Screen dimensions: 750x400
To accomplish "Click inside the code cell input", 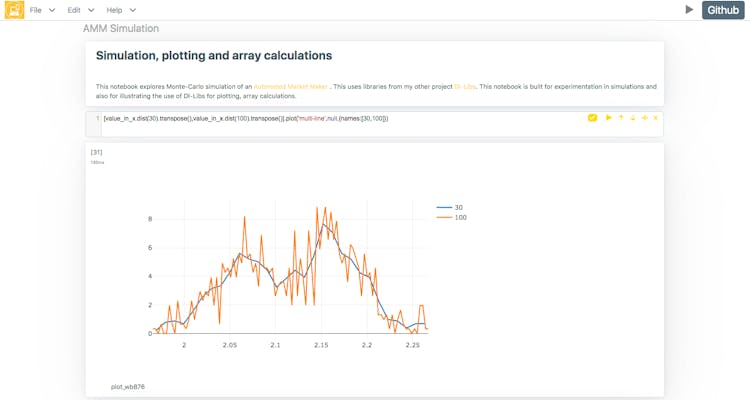I will coord(300,119).
